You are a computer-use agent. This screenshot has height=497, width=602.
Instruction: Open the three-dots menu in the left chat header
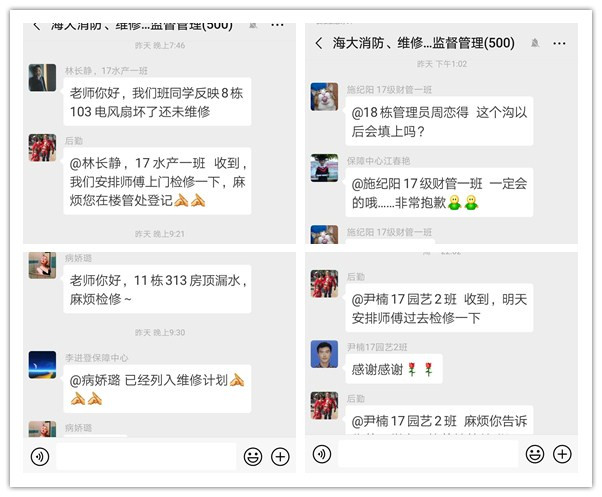[x=277, y=25]
